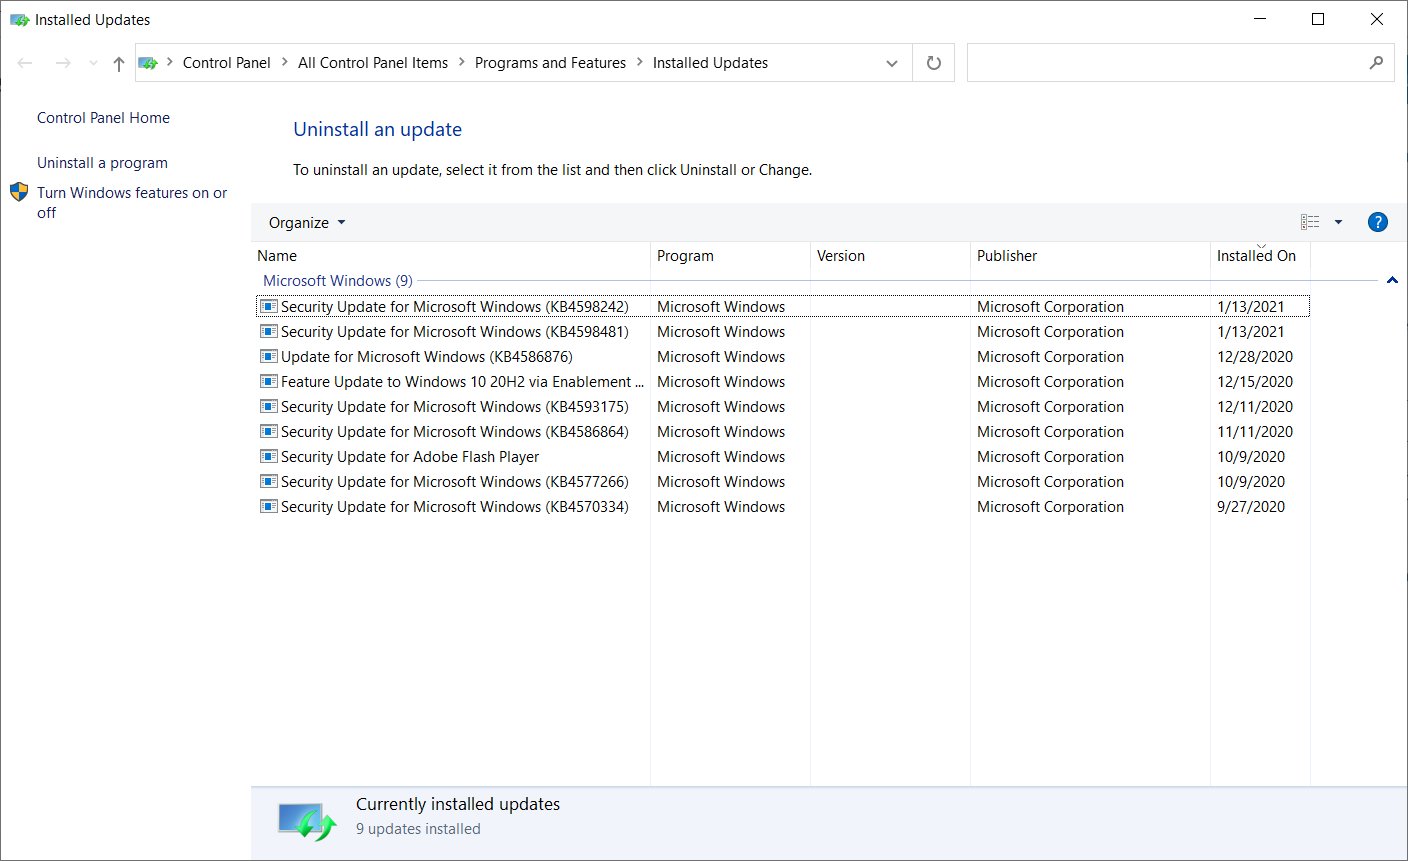Open Control Panel Home link

click(x=103, y=118)
